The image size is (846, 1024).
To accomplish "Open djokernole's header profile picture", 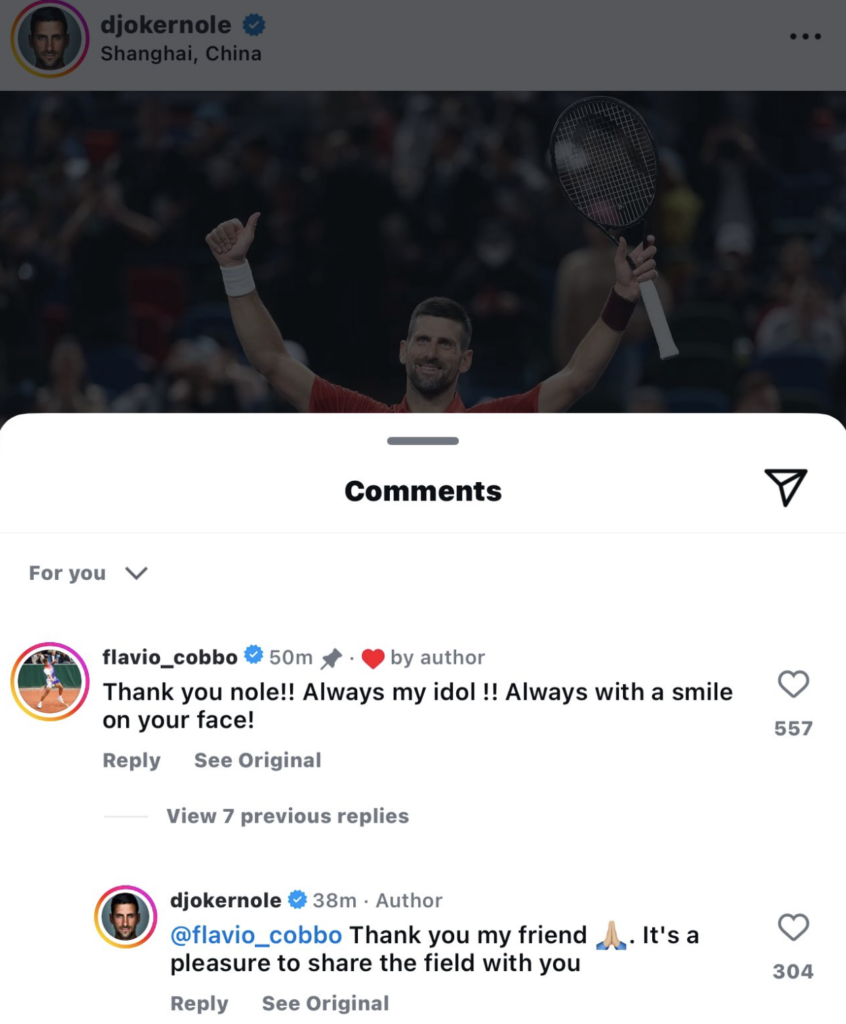I will 50,39.
